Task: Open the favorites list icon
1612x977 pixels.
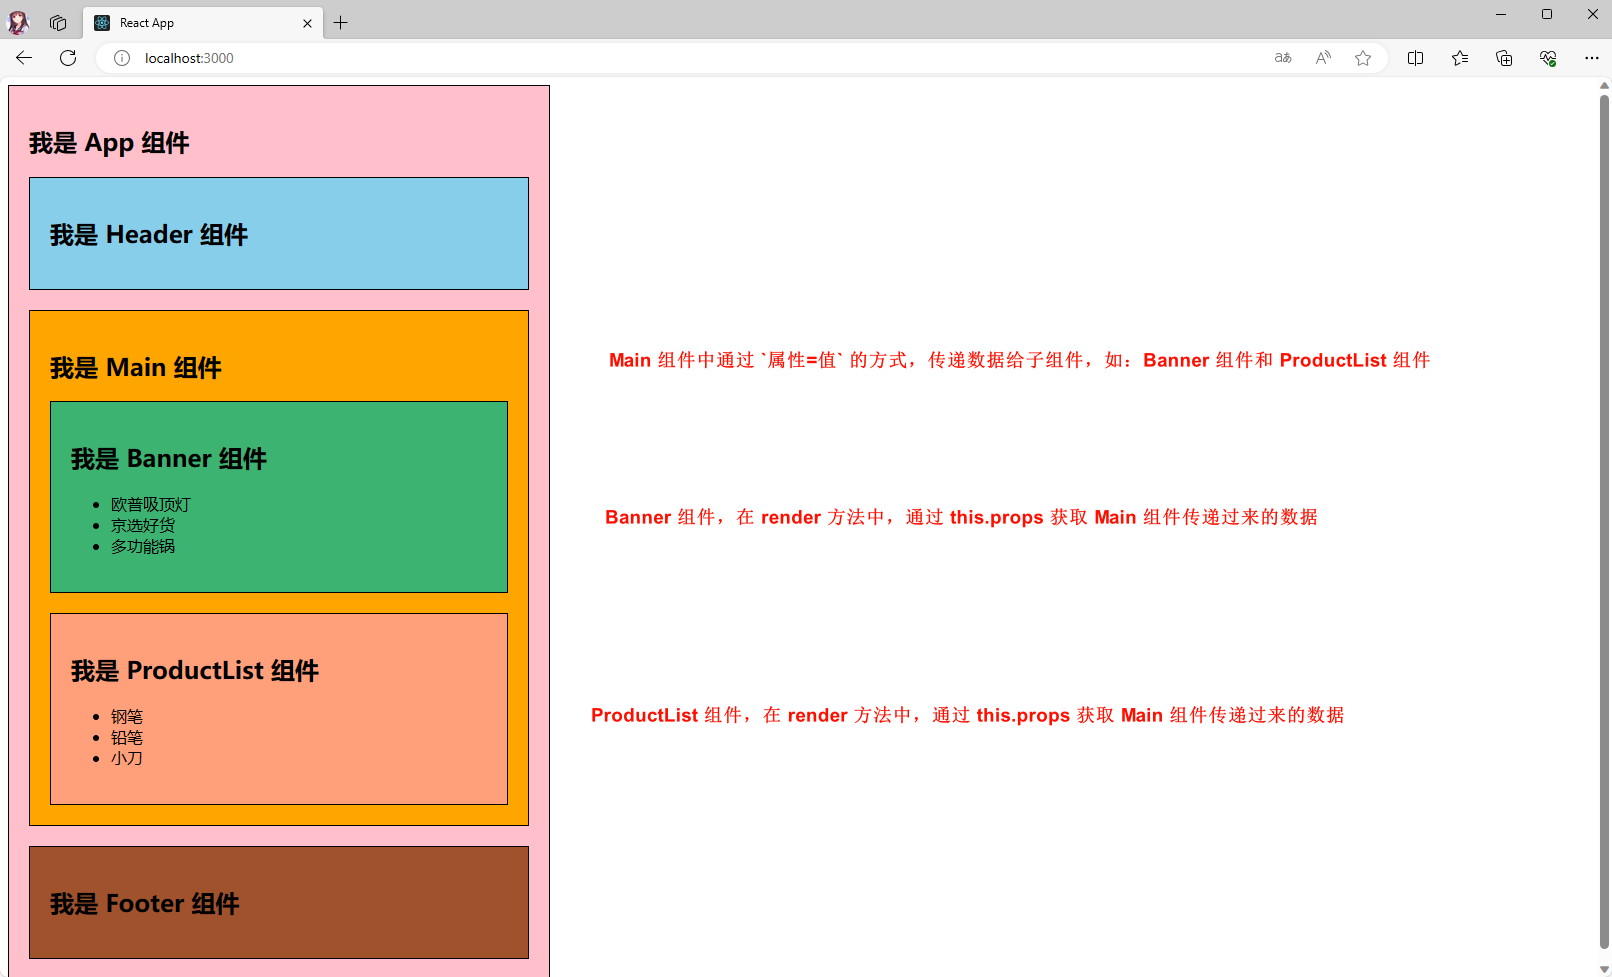Action: (1460, 58)
